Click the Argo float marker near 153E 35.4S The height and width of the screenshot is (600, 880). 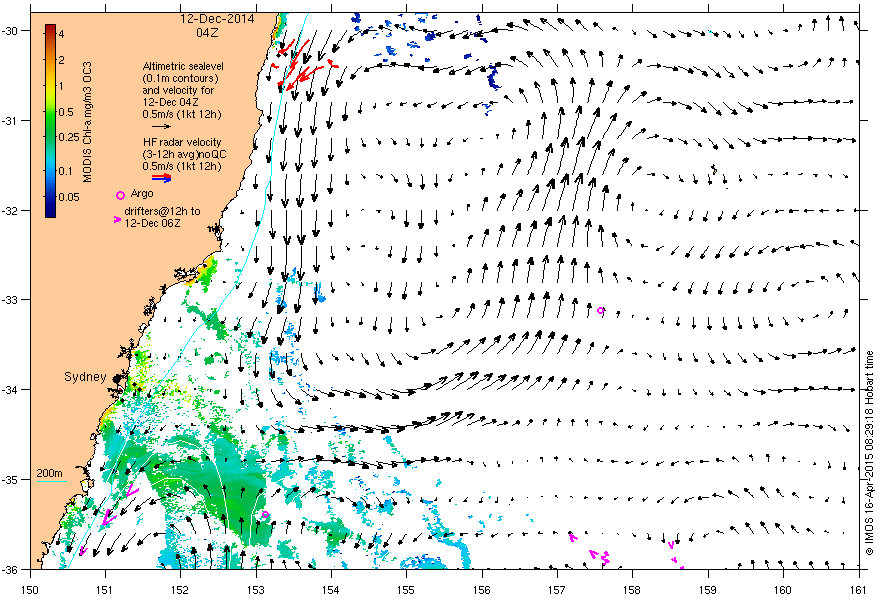[265, 514]
